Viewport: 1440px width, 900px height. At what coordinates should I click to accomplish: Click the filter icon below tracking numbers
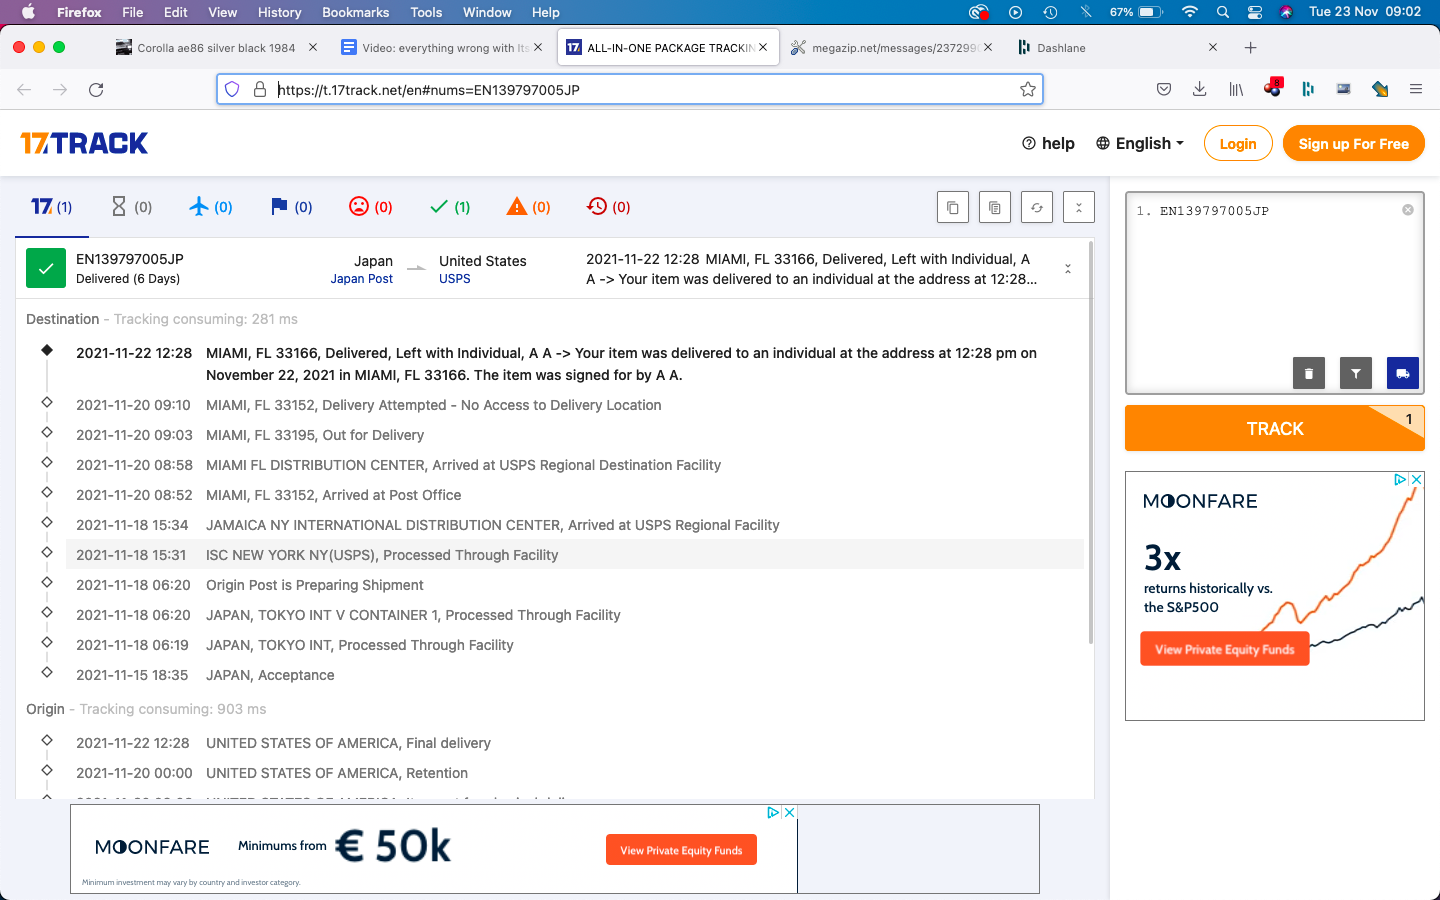[x=1355, y=373]
